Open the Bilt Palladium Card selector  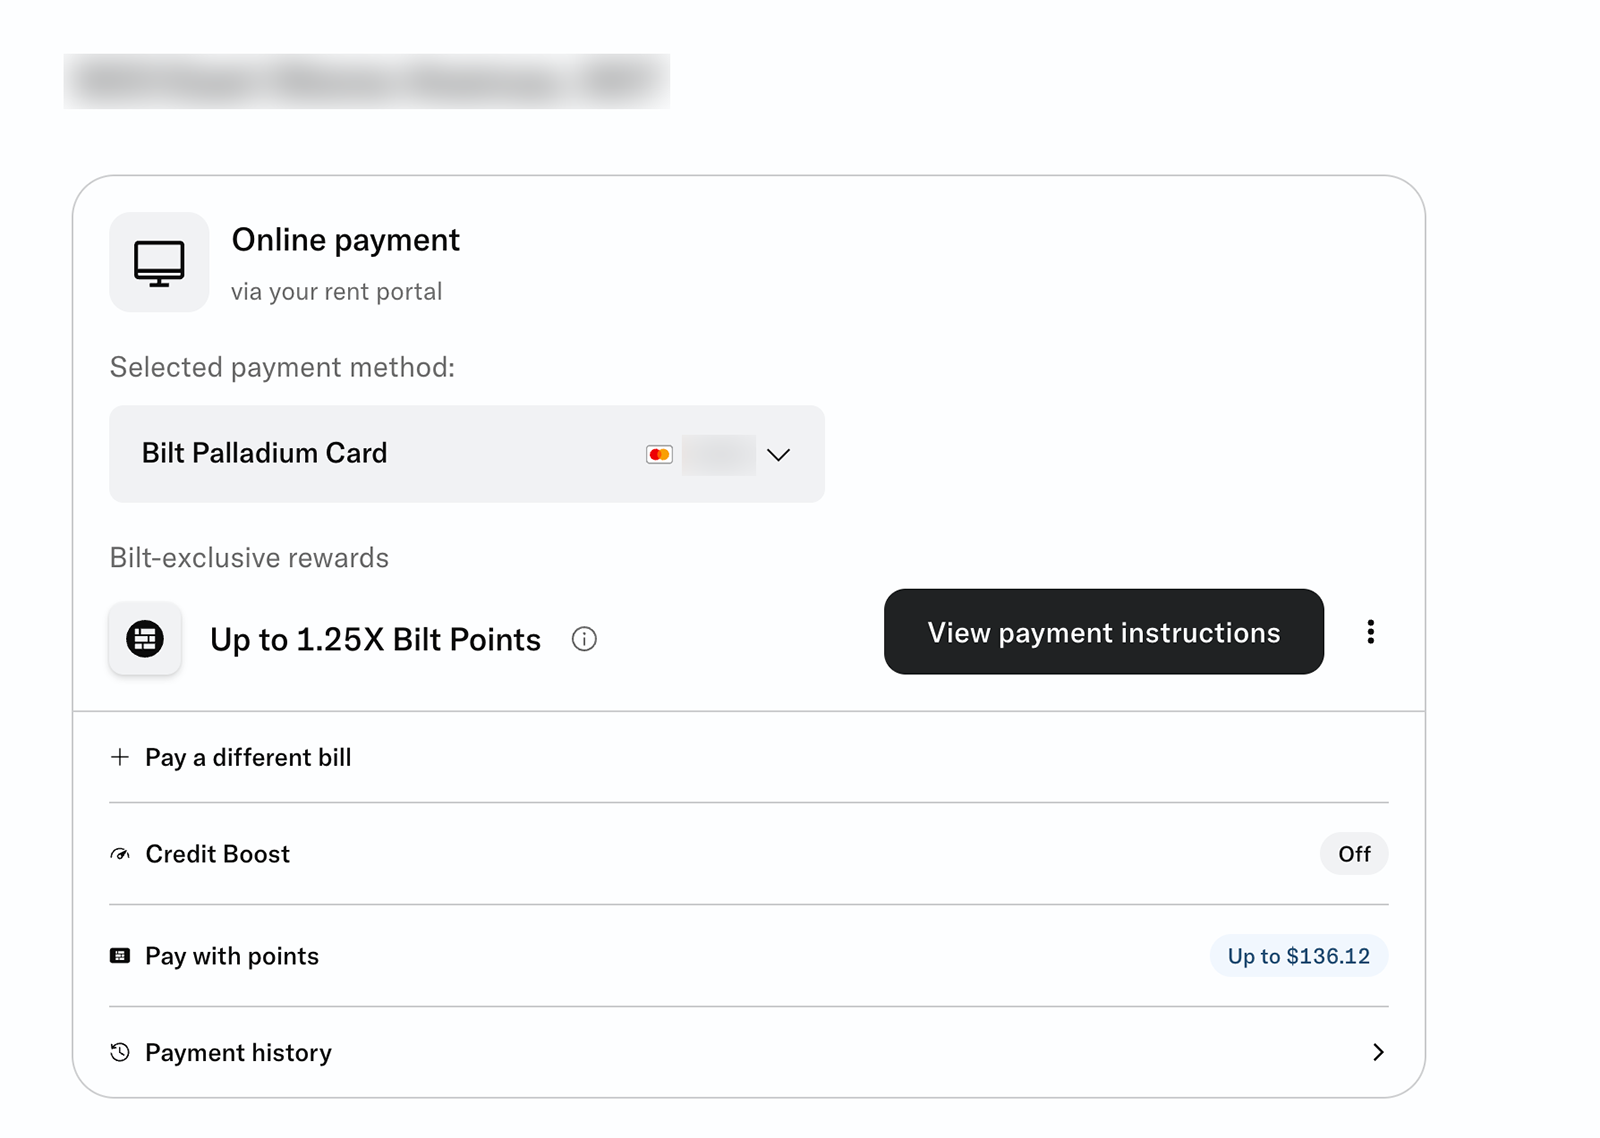(400, 454)
